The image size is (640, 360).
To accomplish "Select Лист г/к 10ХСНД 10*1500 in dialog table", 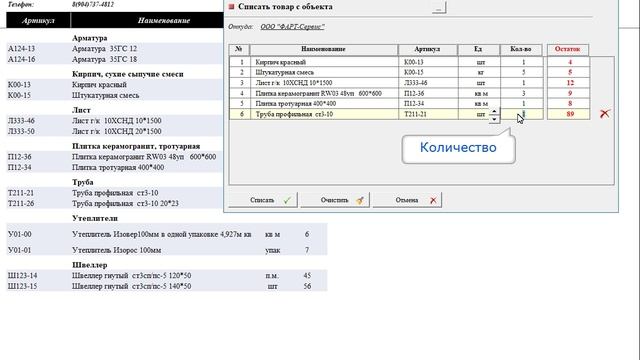I will pyautogui.click(x=386, y=83).
